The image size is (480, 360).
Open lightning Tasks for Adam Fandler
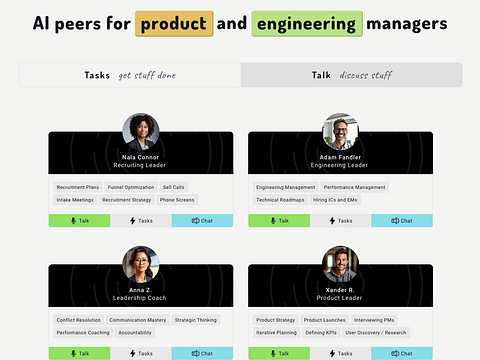tap(341, 221)
